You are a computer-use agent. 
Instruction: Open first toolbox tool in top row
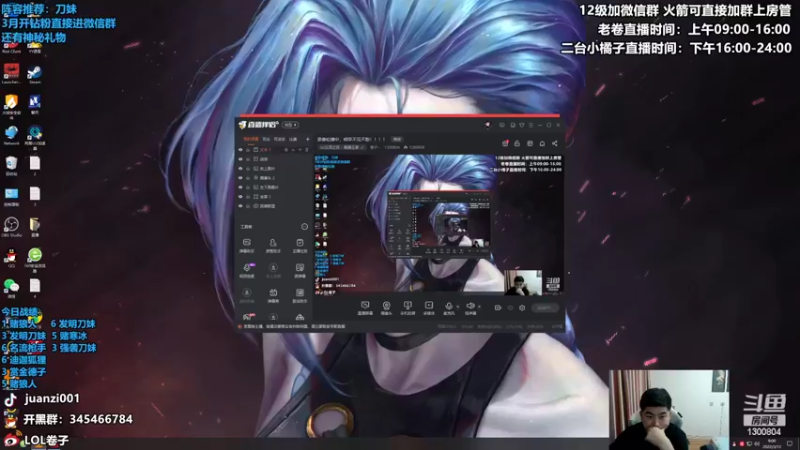[247, 245]
